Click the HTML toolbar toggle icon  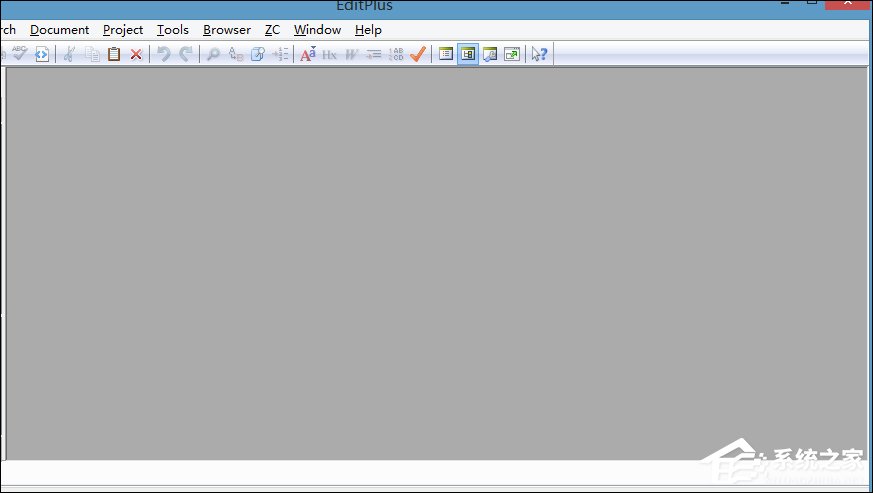[42, 54]
